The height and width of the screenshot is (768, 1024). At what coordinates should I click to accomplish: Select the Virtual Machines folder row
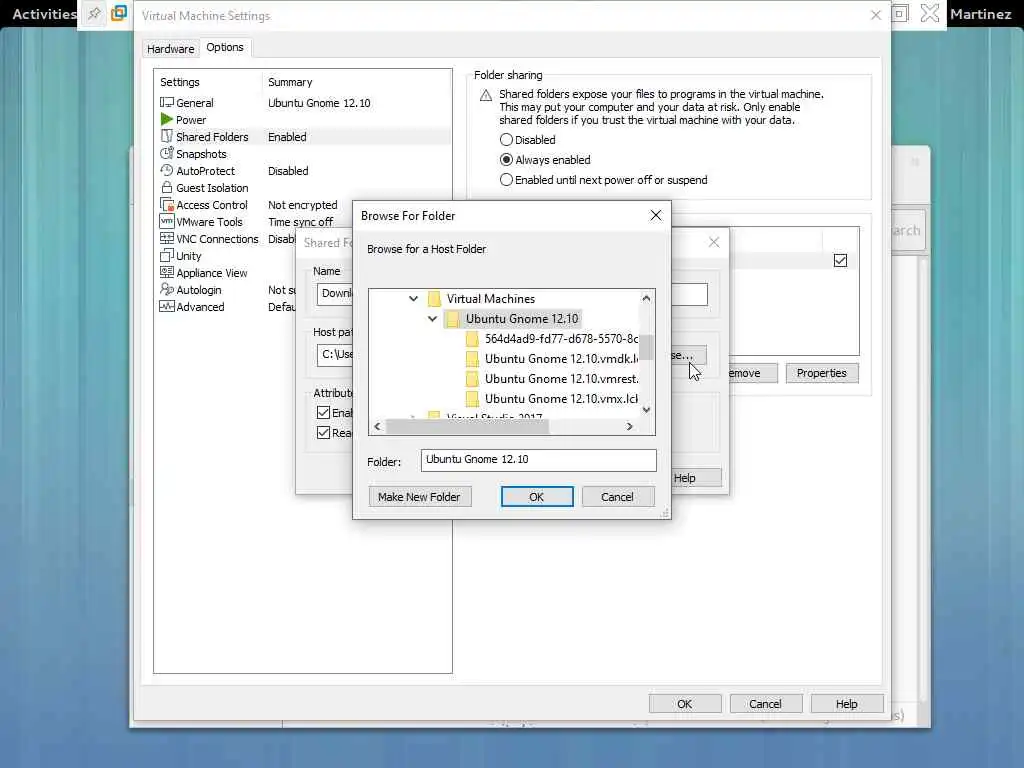[490, 299]
